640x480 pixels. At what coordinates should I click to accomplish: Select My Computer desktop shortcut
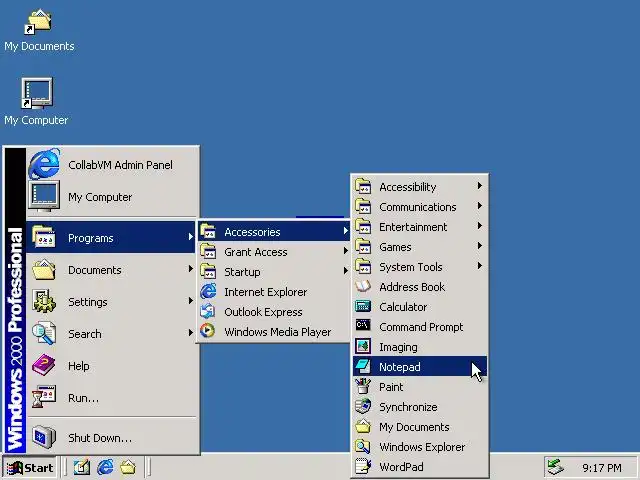pos(36,102)
